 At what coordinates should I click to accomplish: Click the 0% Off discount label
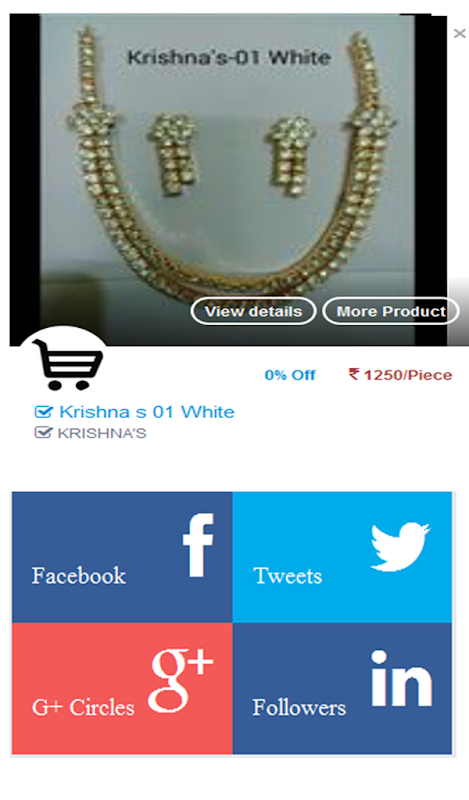(x=290, y=375)
